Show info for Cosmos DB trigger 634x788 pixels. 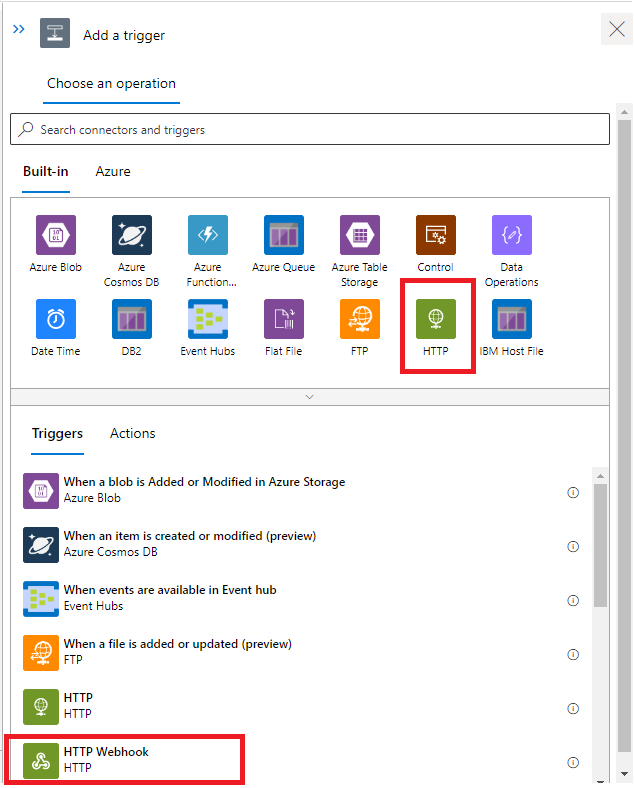click(x=573, y=546)
